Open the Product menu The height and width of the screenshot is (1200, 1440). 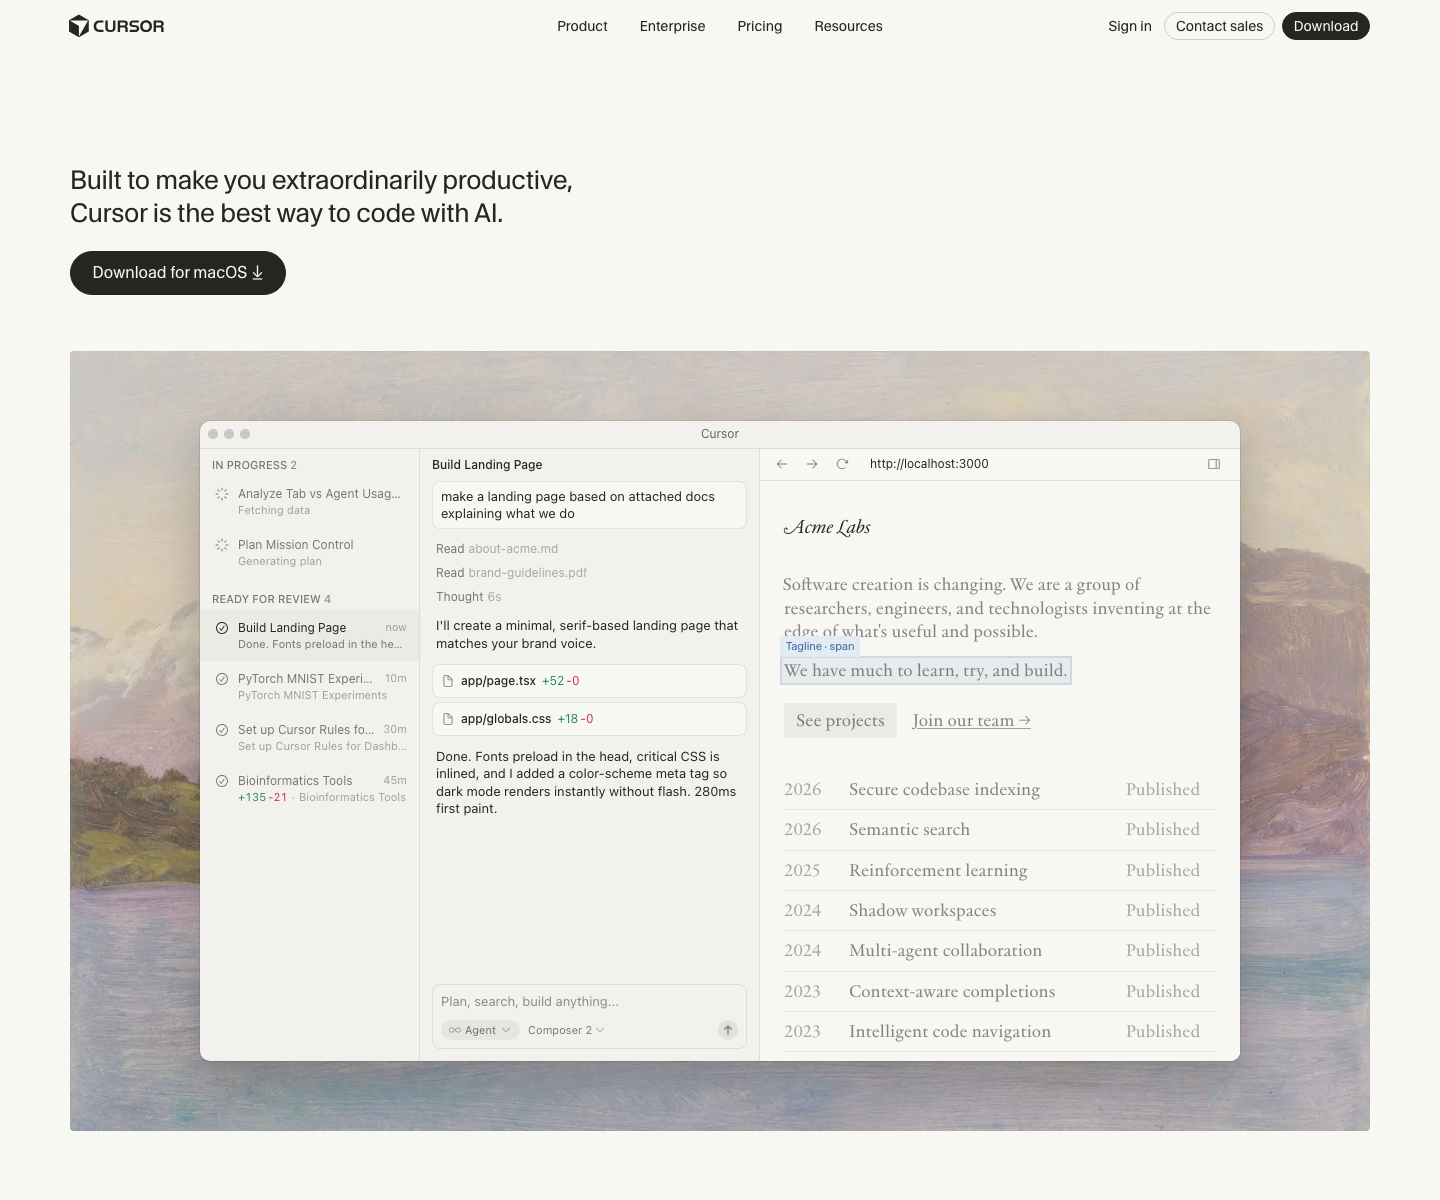pyautogui.click(x=582, y=26)
